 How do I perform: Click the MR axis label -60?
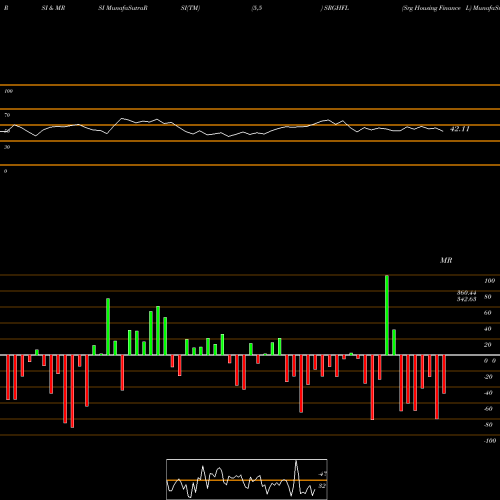488,409
